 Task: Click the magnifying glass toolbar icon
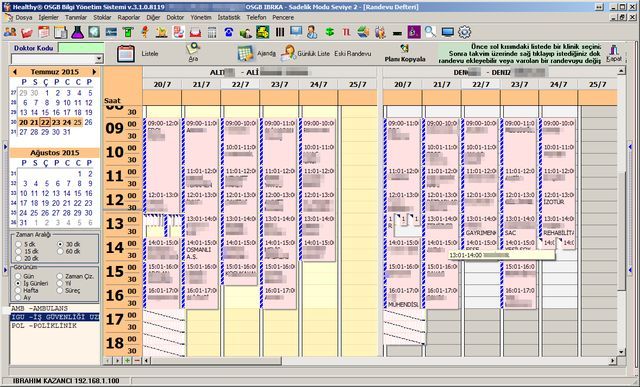[x=430, y=32]
